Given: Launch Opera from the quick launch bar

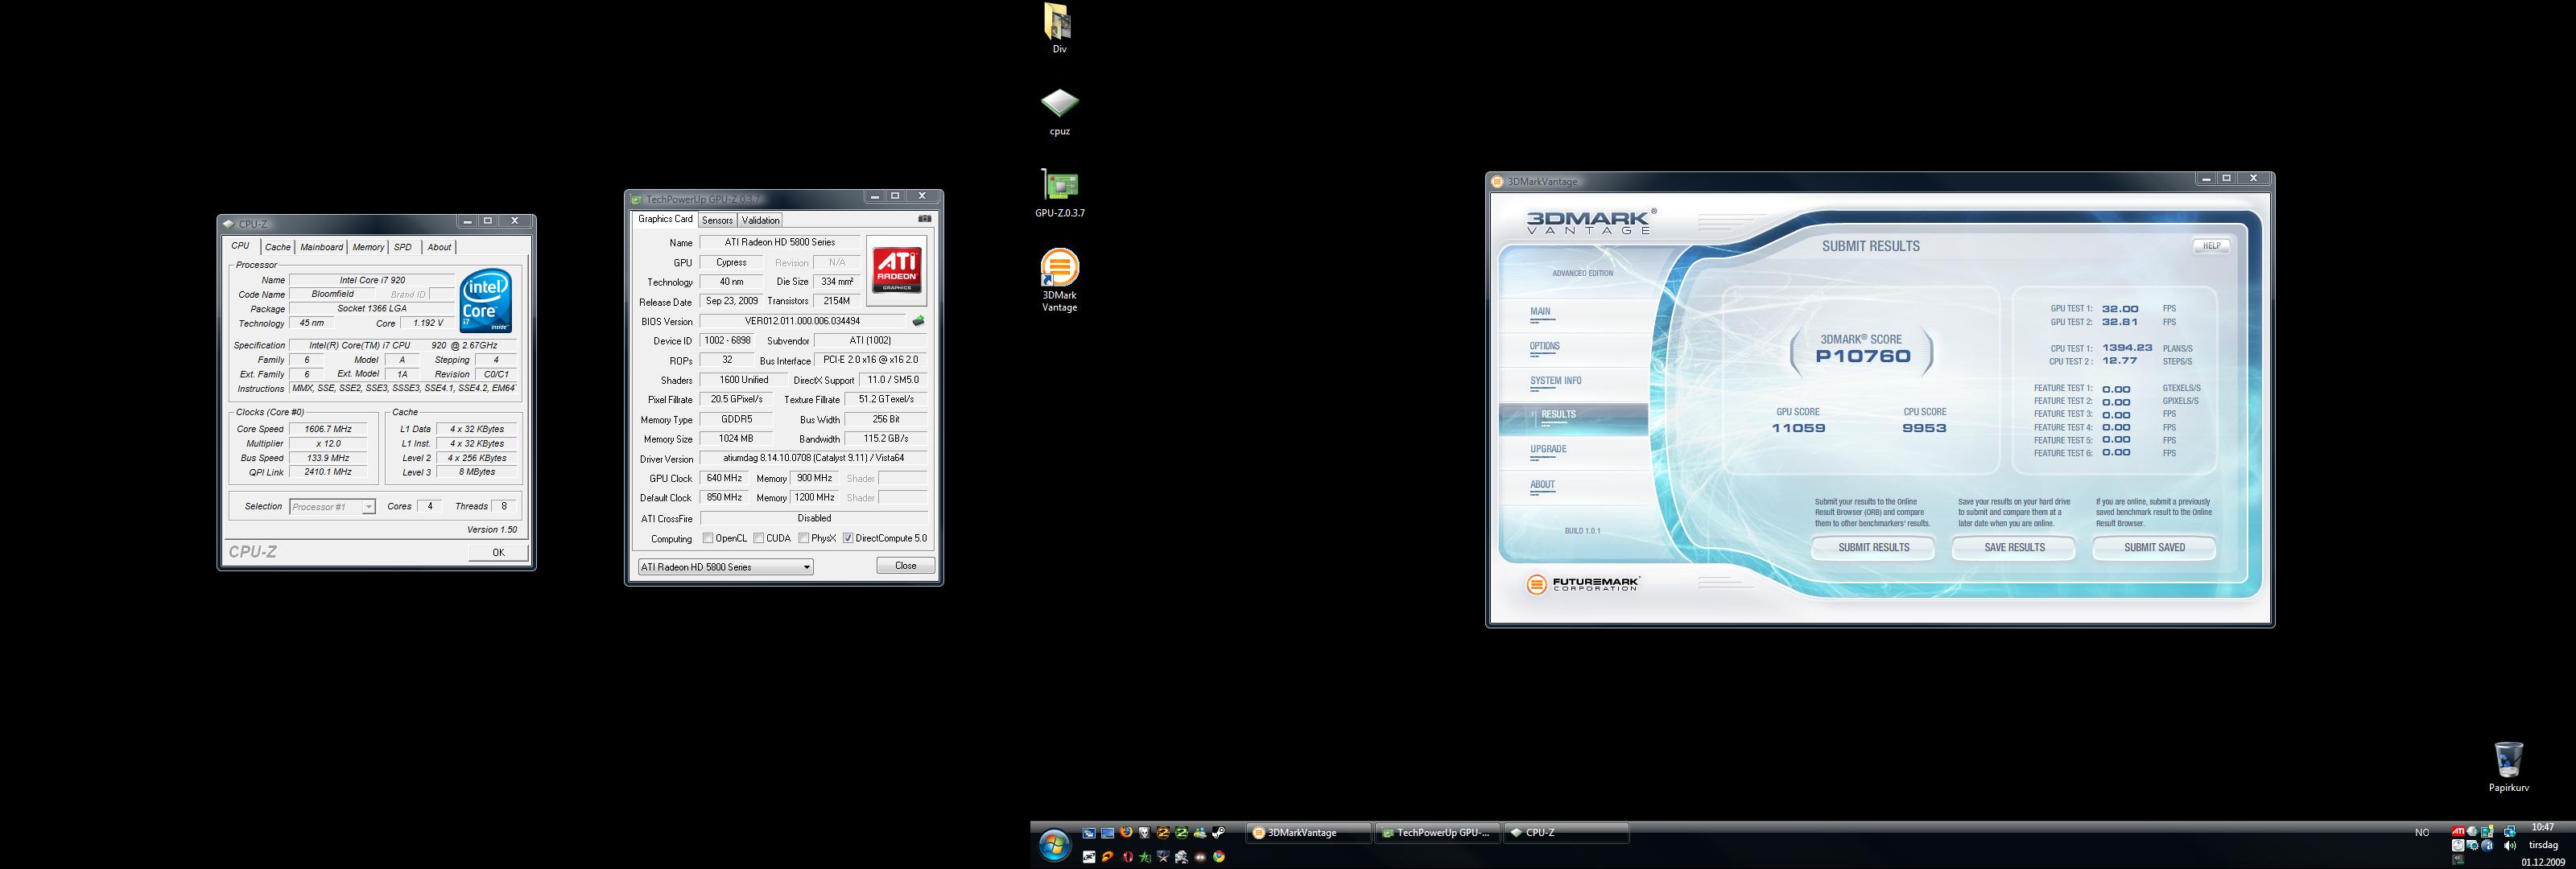Looking at the screenshot, I should pyautogui.click(x=1128, y=857).
